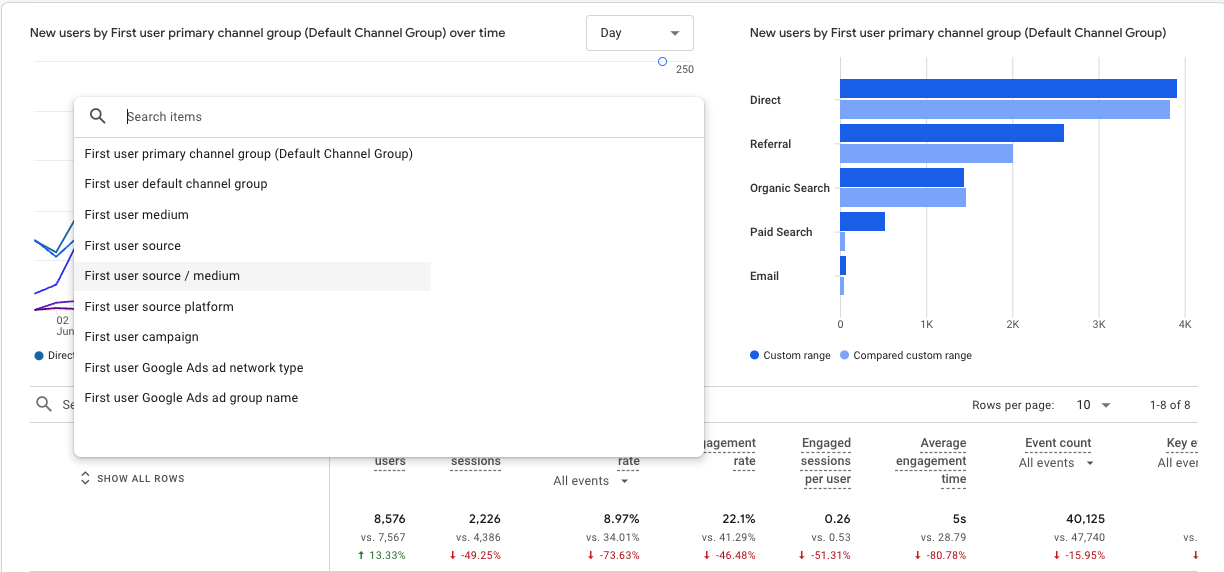1224x572 pixels.
Task: Select First user source platform option
Action: pyautogui.click(x=159, y=307)
